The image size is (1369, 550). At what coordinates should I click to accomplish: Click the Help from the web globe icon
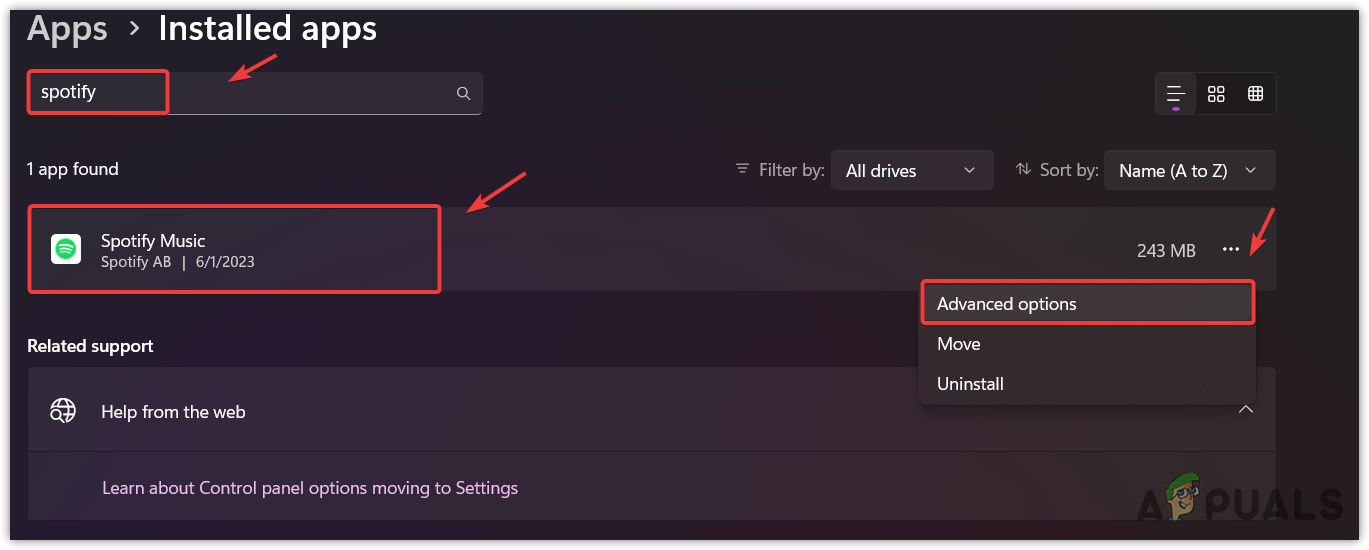click(64, 411)
